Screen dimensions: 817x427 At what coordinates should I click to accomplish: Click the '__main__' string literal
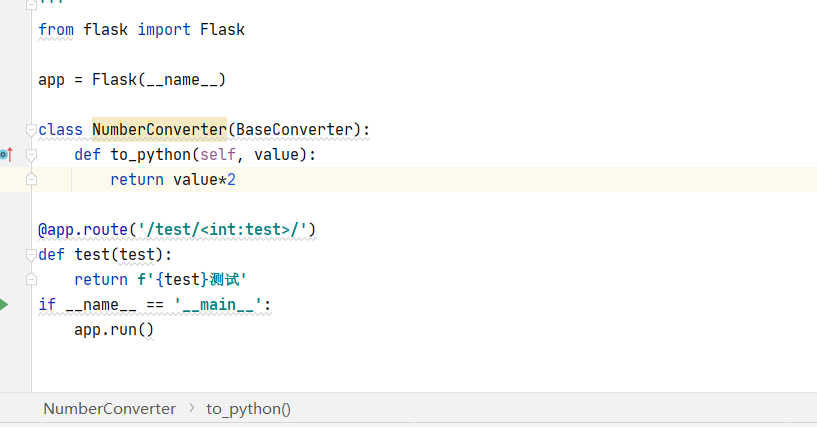218,305
